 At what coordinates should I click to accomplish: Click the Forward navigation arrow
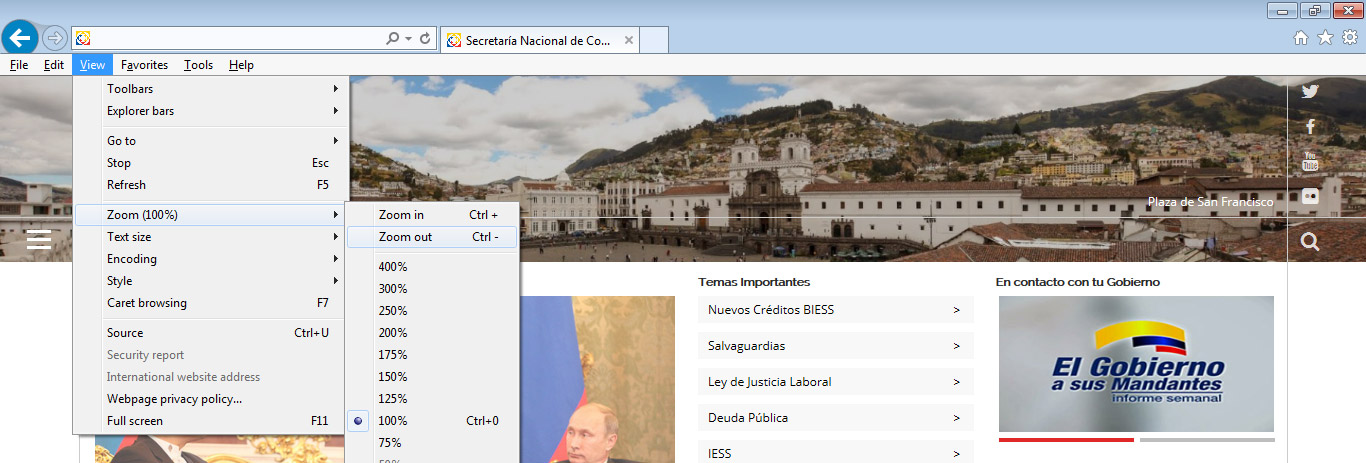click(55, 39)
